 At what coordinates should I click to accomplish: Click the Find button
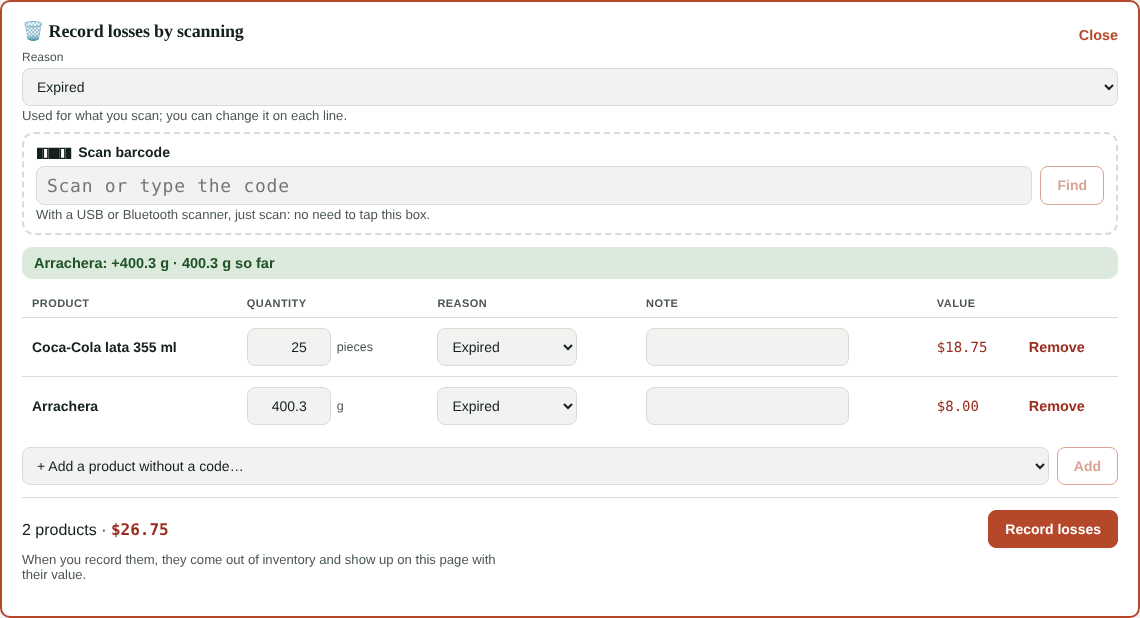pos(1072,185)
